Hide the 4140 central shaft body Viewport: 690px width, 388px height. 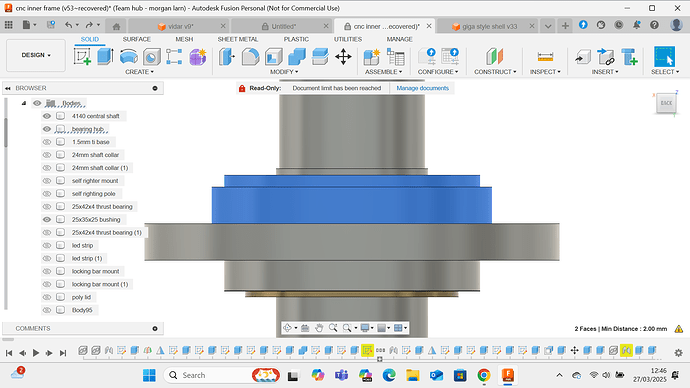[x=47, y=116]
